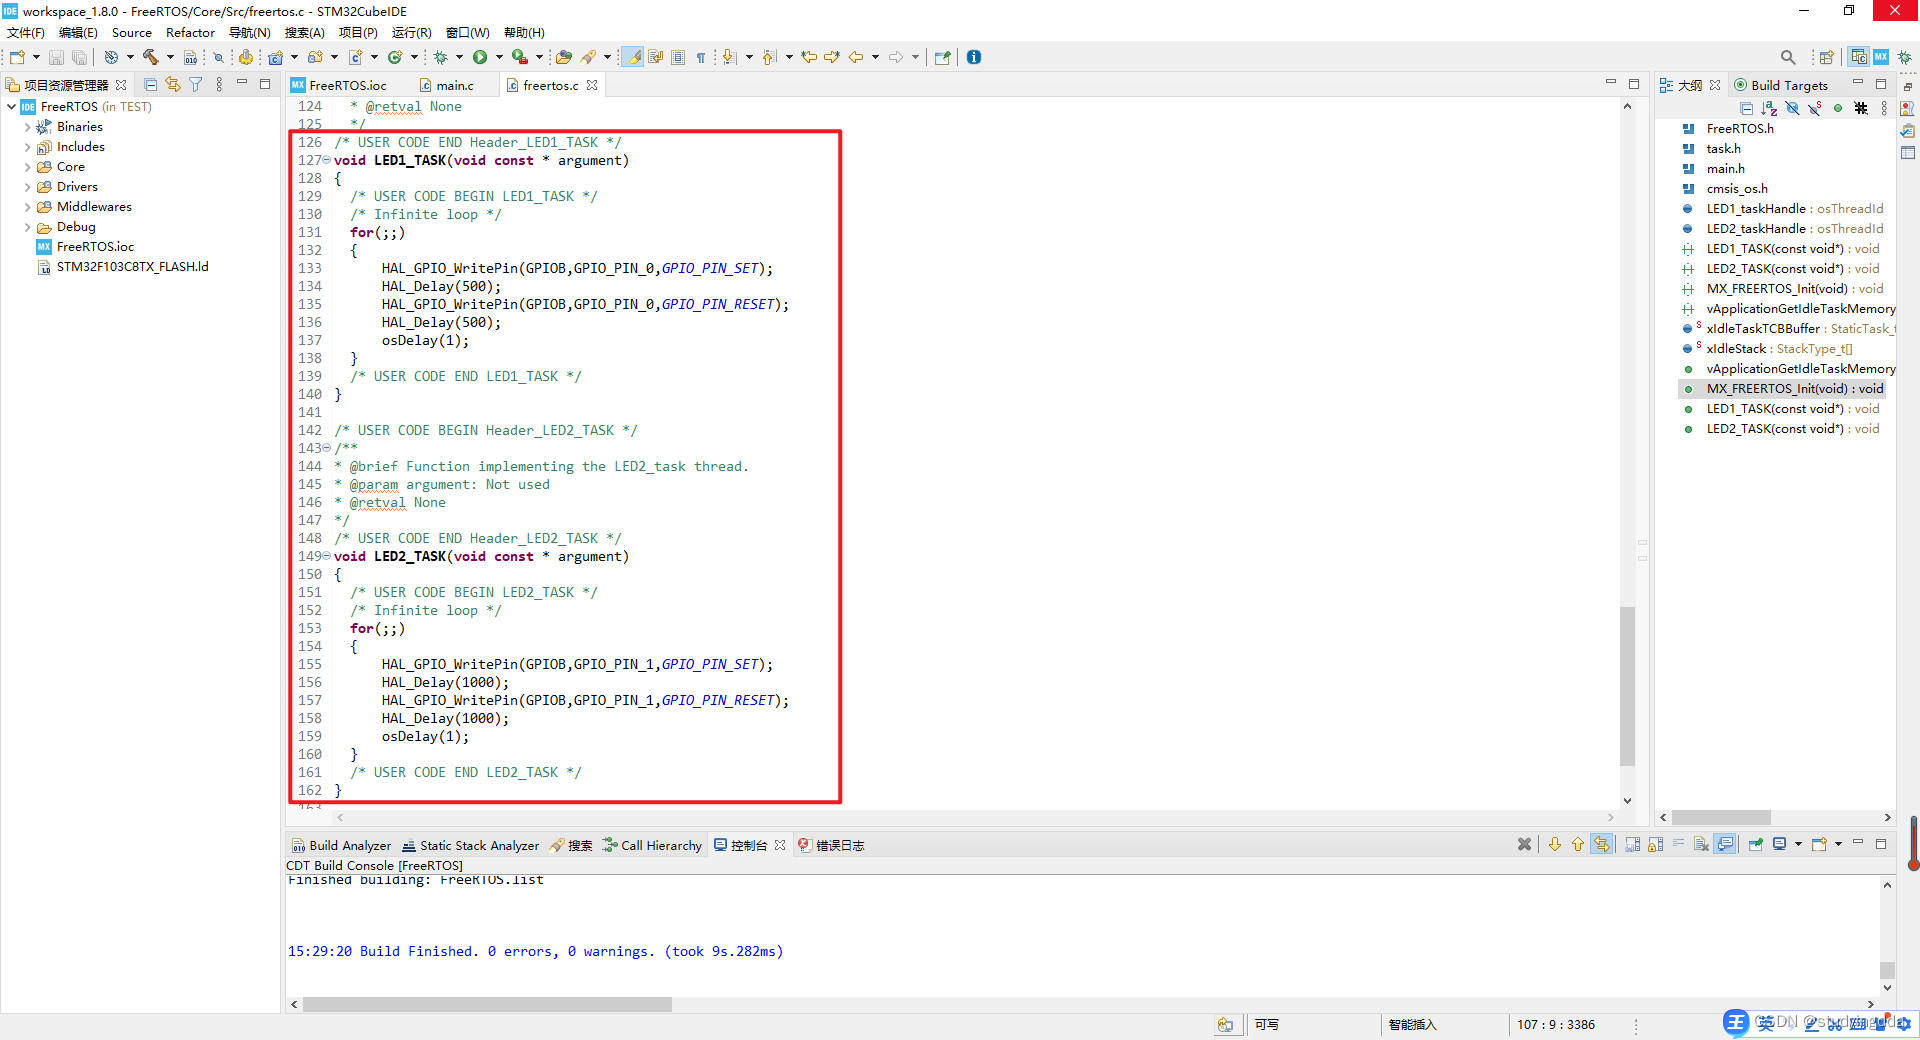Collapse the FreeRTOS project node
Image resolution: width=1920 pixels, height=1040 pixels.
(12, 107)
